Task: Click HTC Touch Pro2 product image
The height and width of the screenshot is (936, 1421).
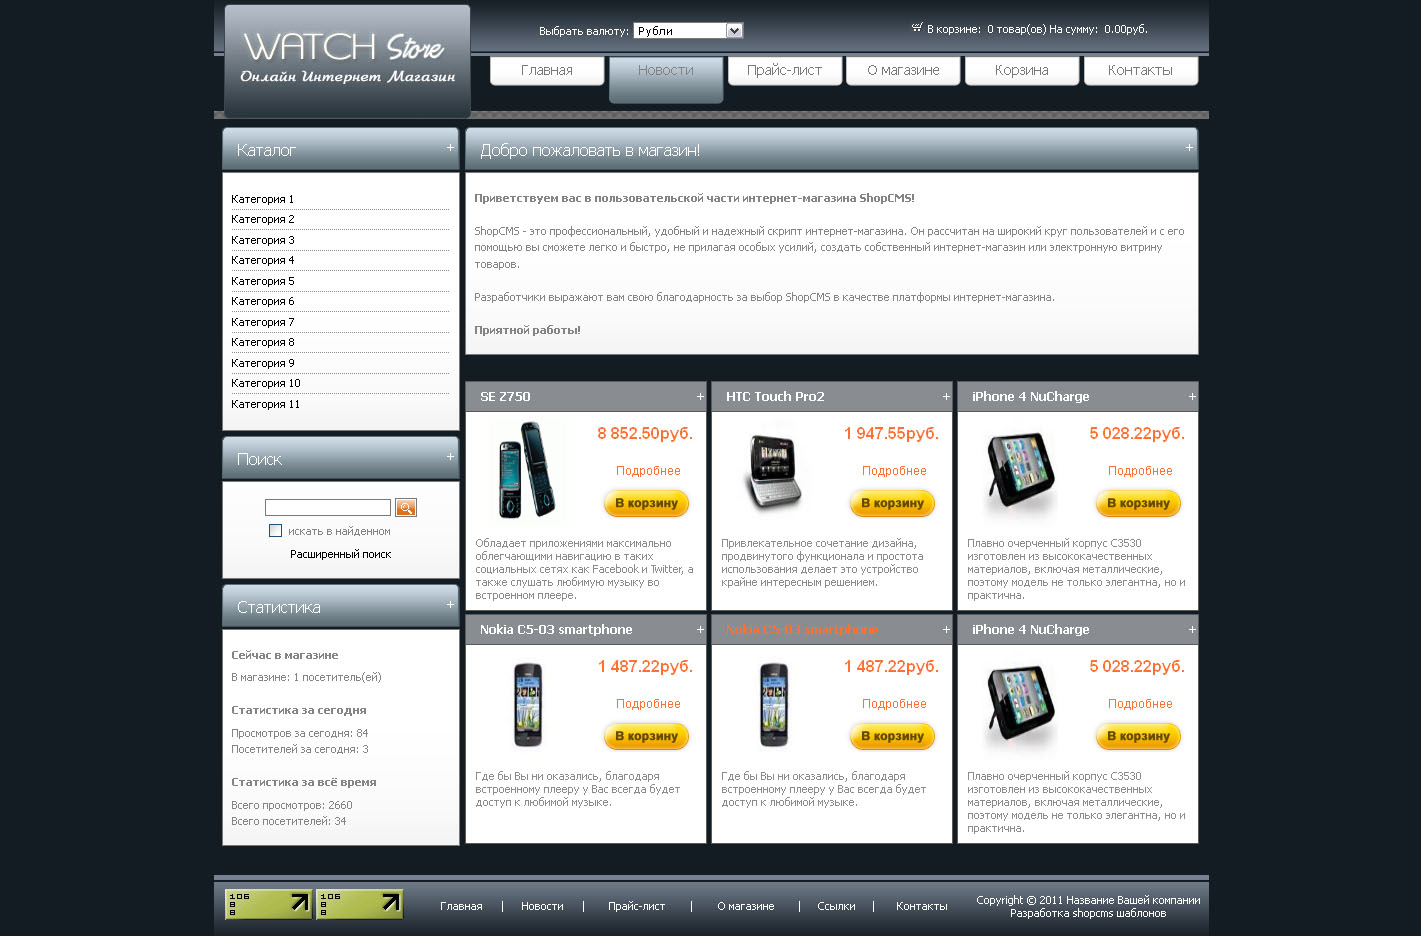Action: 772,470
